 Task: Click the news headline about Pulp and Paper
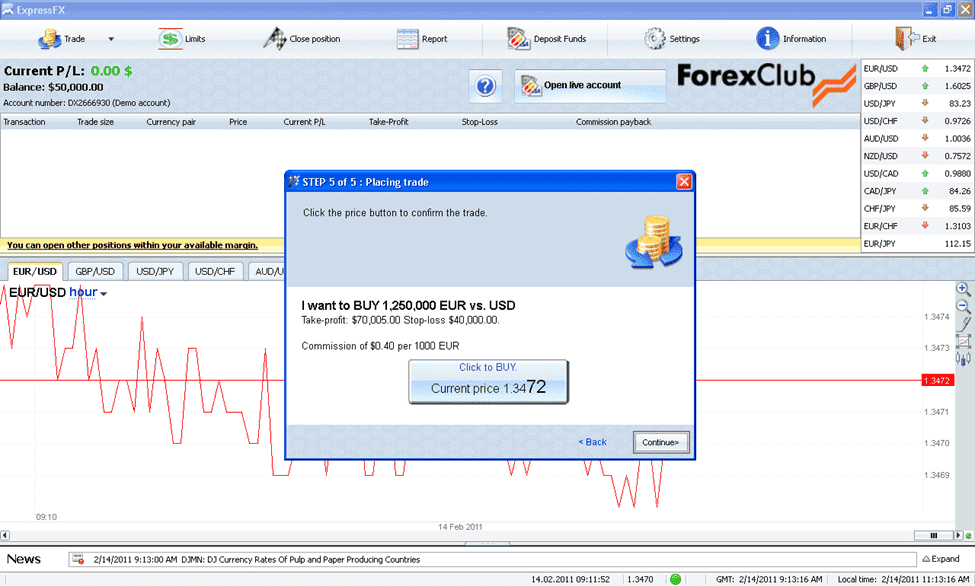click(x=257, y=559)
